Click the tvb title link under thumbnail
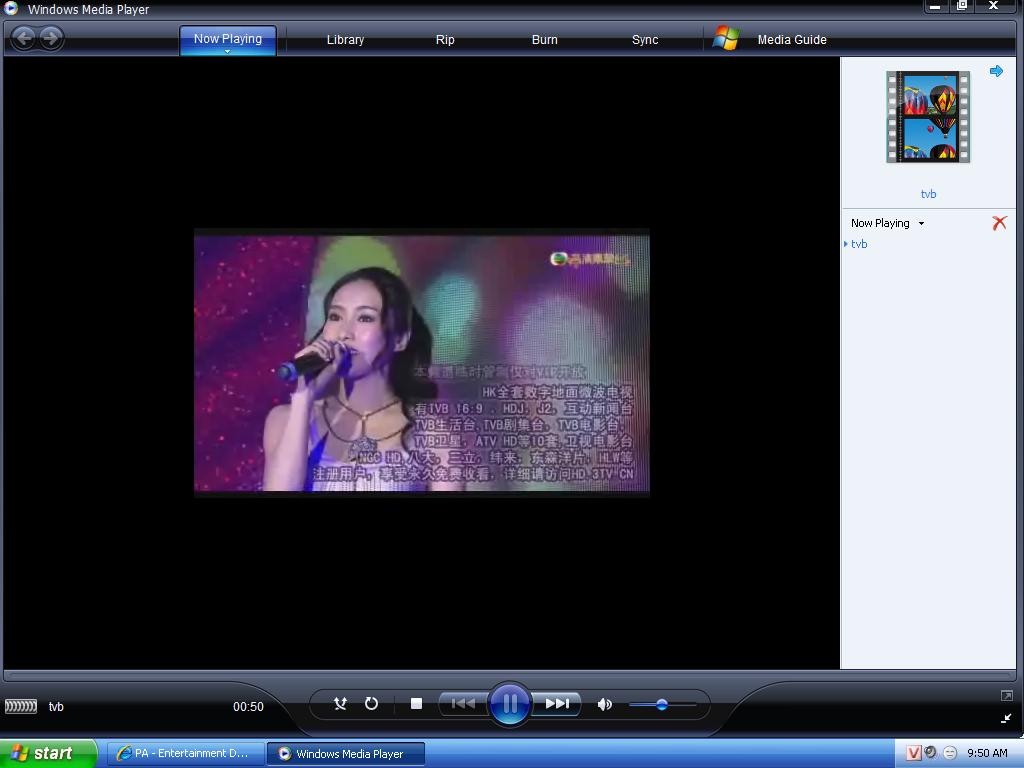The image size is (1024, 768). (928, 194)
